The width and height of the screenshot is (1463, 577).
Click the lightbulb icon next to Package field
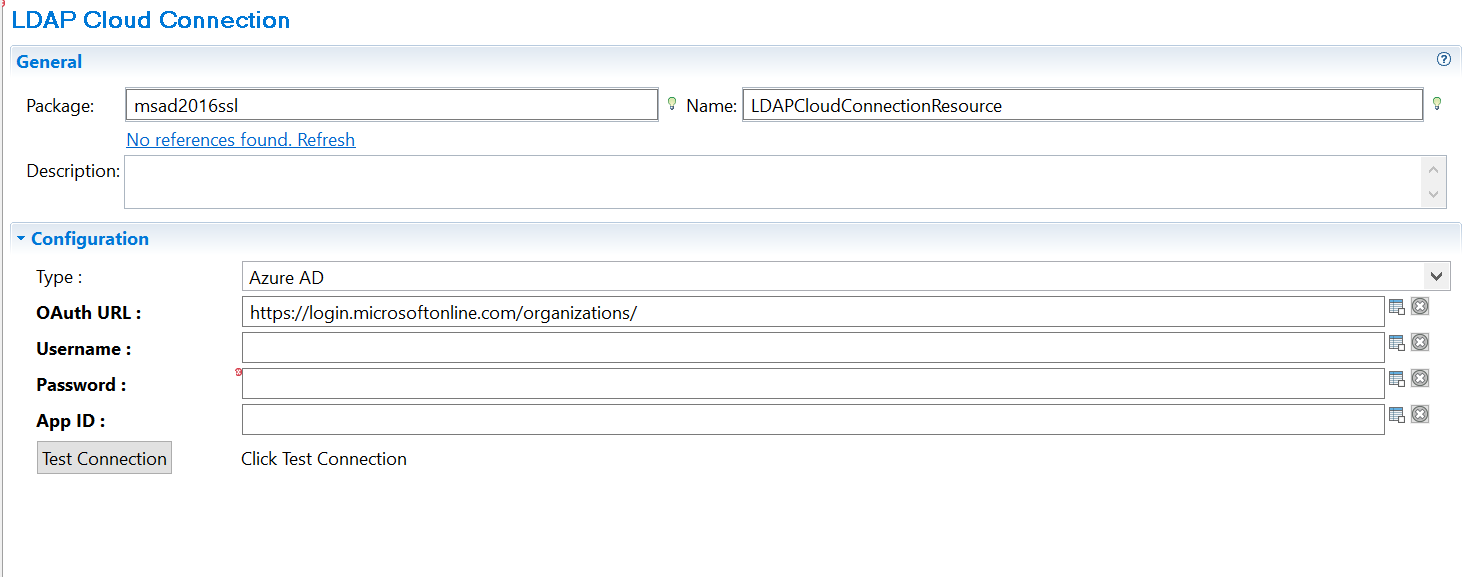[672, 103]
